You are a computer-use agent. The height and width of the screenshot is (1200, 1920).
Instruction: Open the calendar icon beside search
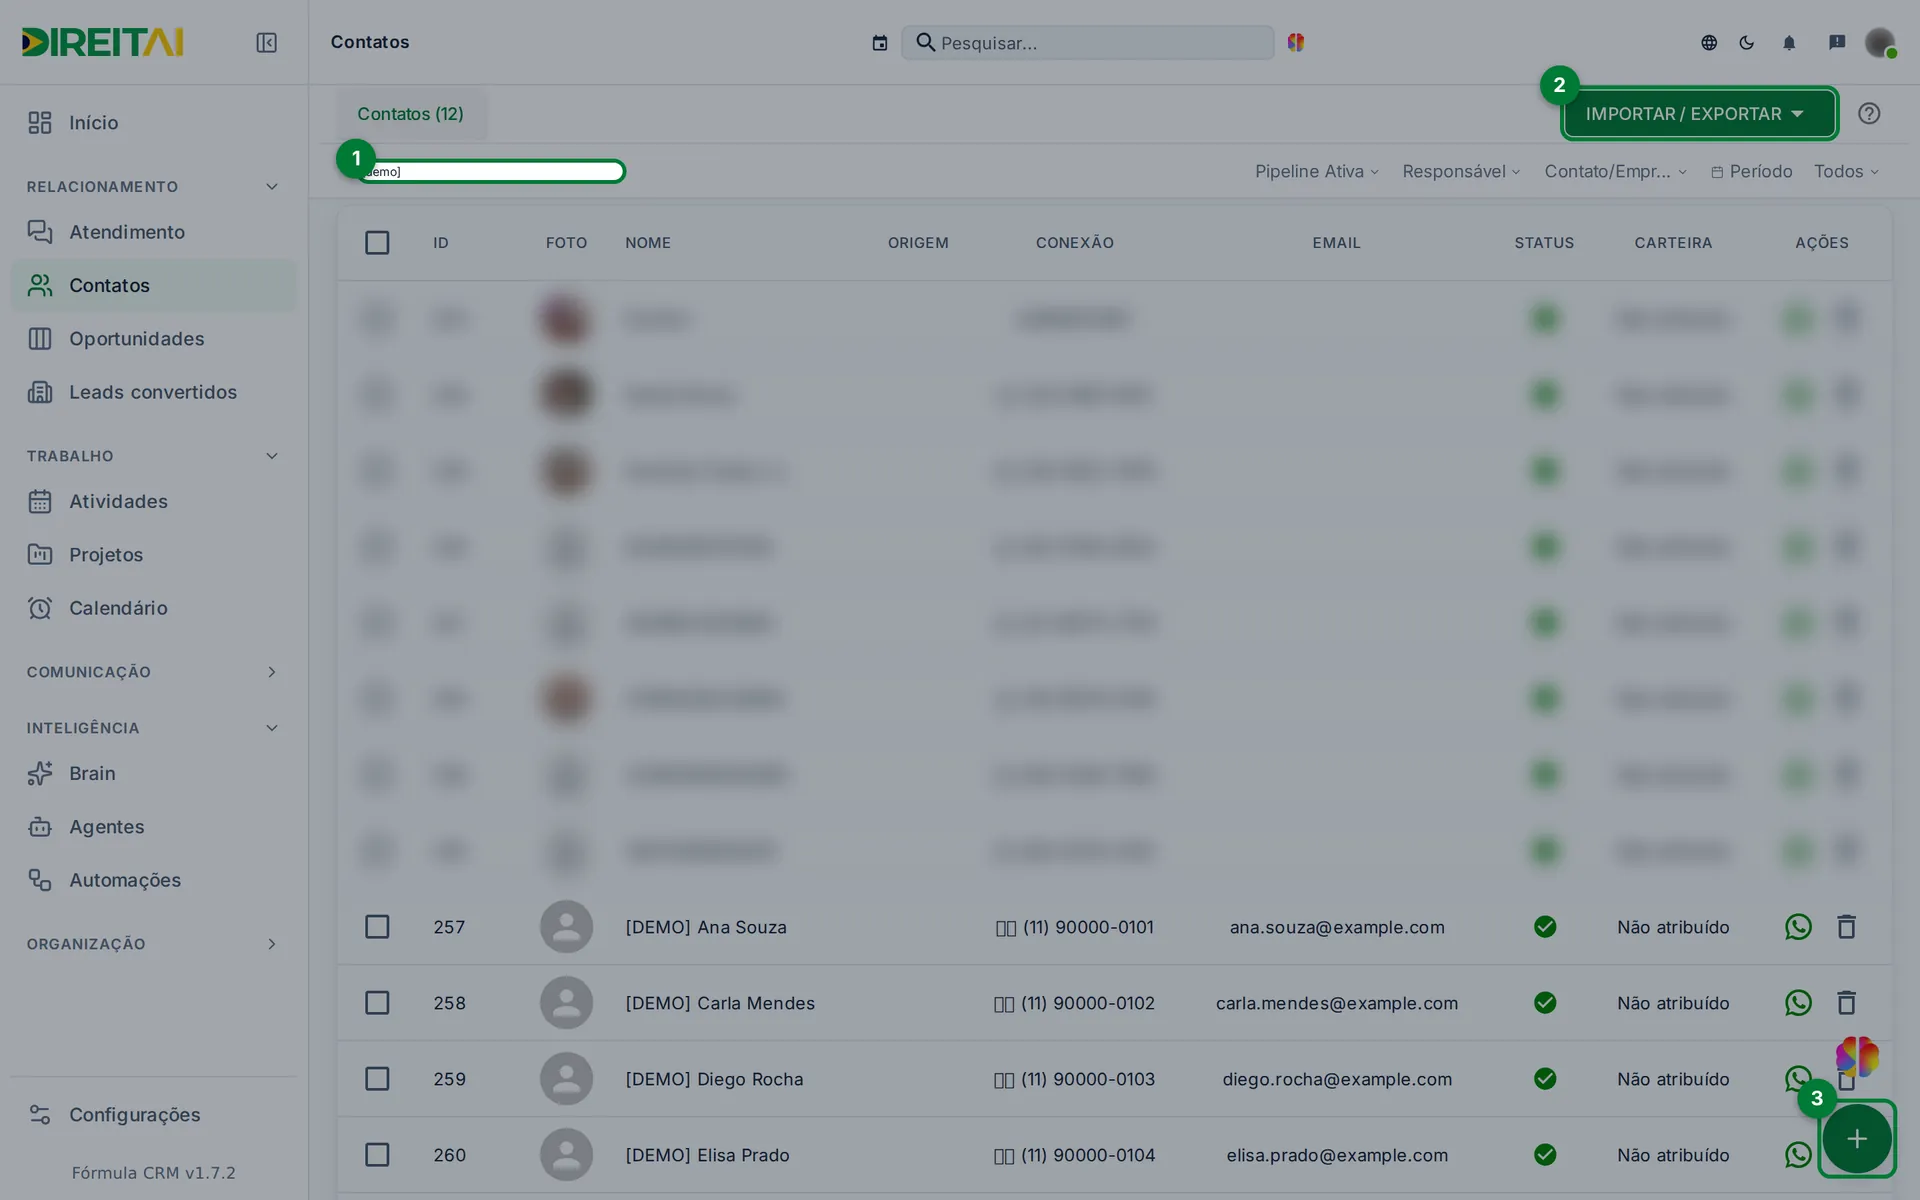pos(879,43)
